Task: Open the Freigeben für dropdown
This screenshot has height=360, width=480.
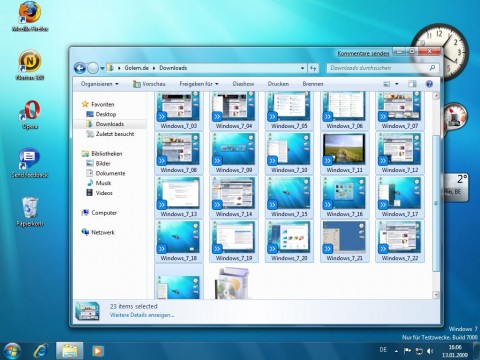Action: click(199, 84)
